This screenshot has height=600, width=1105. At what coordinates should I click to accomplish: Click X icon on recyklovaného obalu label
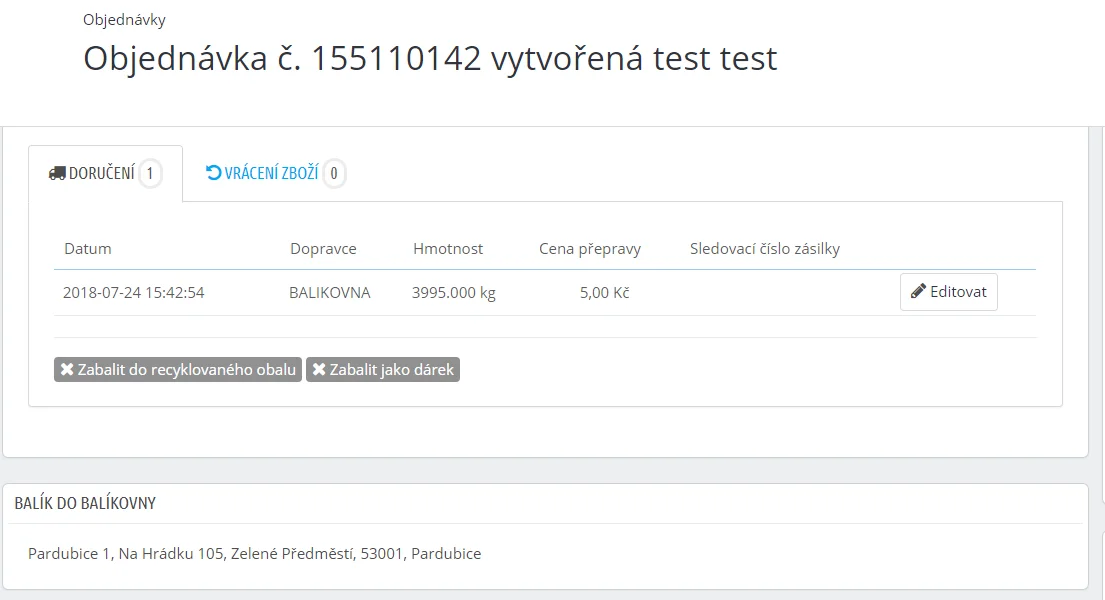pyautogui.click(x=67, y=370)
